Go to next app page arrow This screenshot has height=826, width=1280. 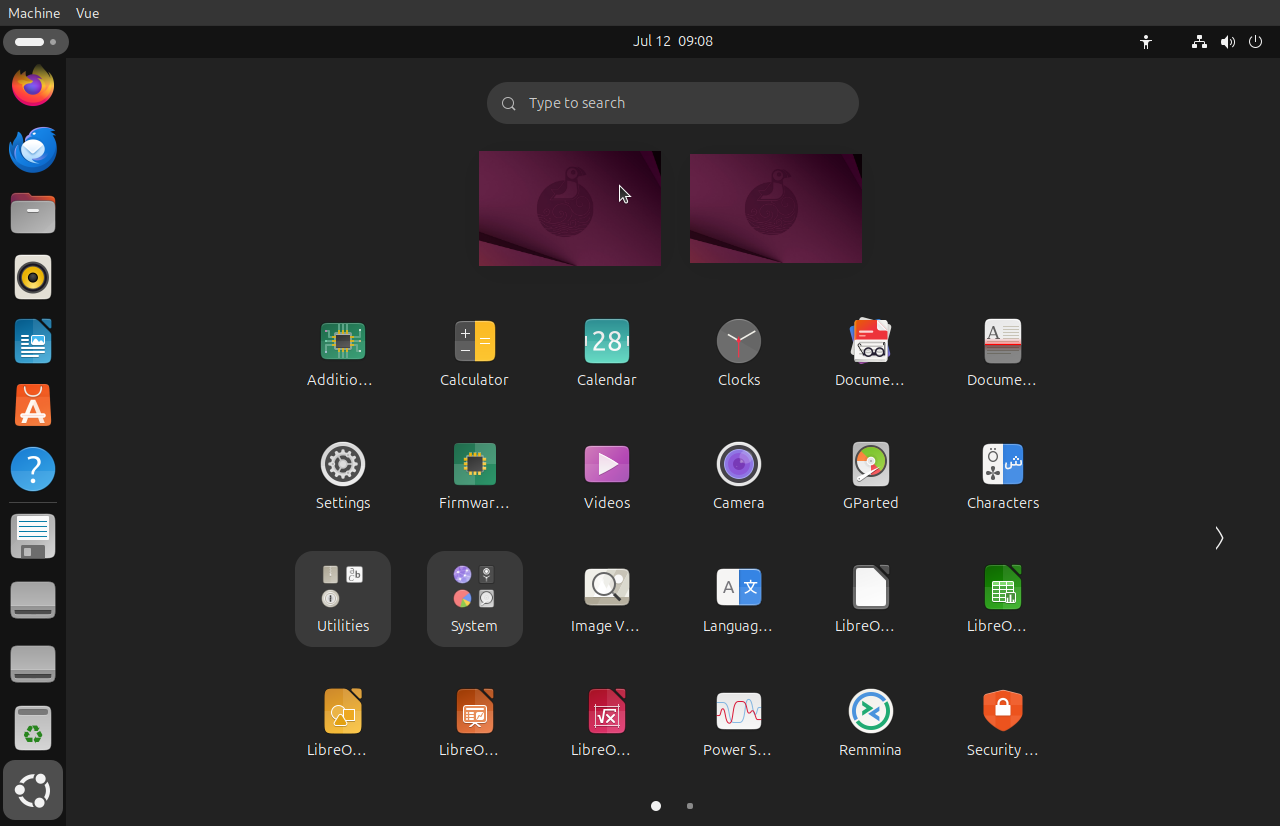pyautogui.click(x=1218, y=538)
